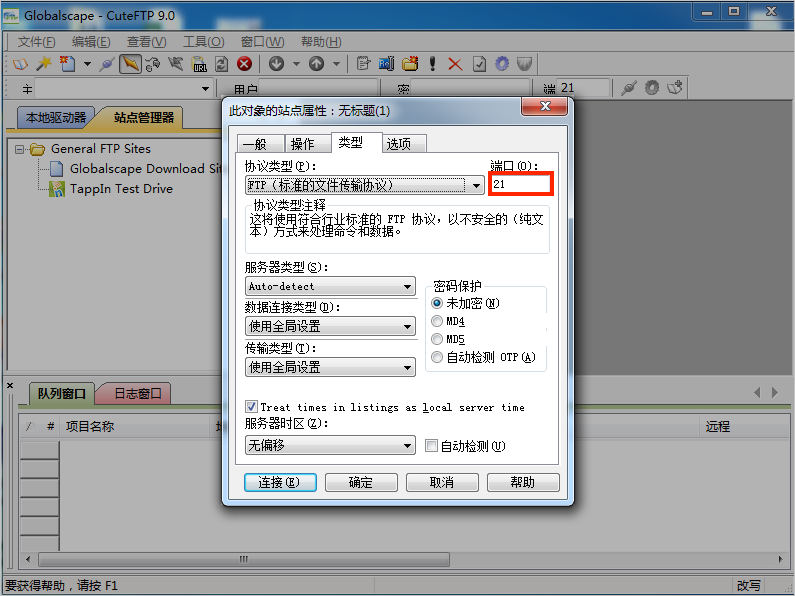Click the add-to-Site-Manager icon in Quick Connect bar
The width and height of the screenshot is (795, 596).
[x=675, y=88]
